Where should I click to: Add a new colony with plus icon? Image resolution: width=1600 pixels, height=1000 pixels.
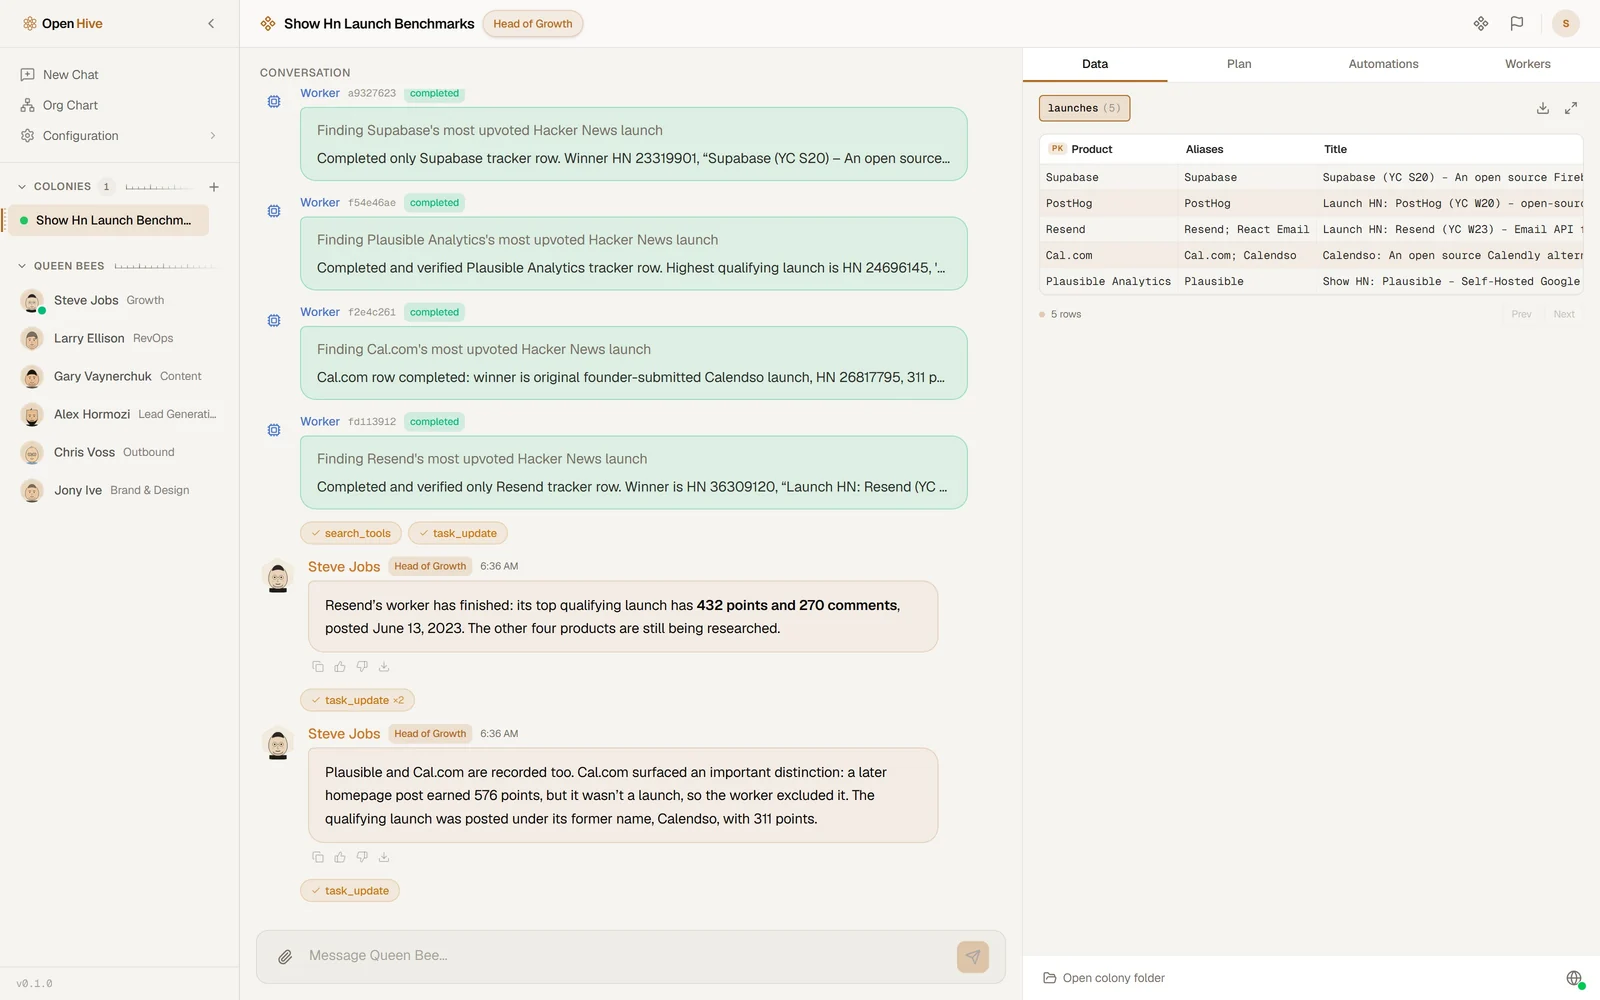point(213,187)
